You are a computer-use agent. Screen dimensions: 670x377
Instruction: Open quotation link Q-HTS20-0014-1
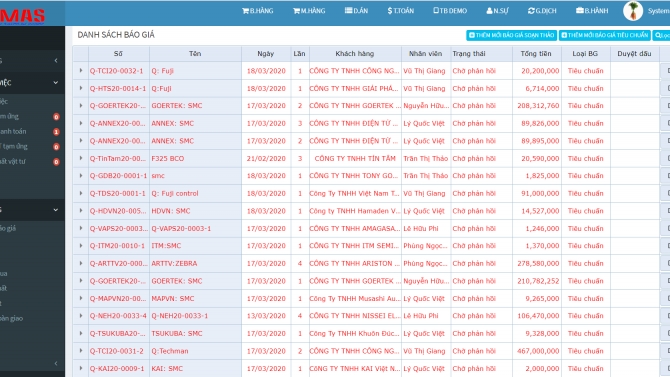(118, 88)
